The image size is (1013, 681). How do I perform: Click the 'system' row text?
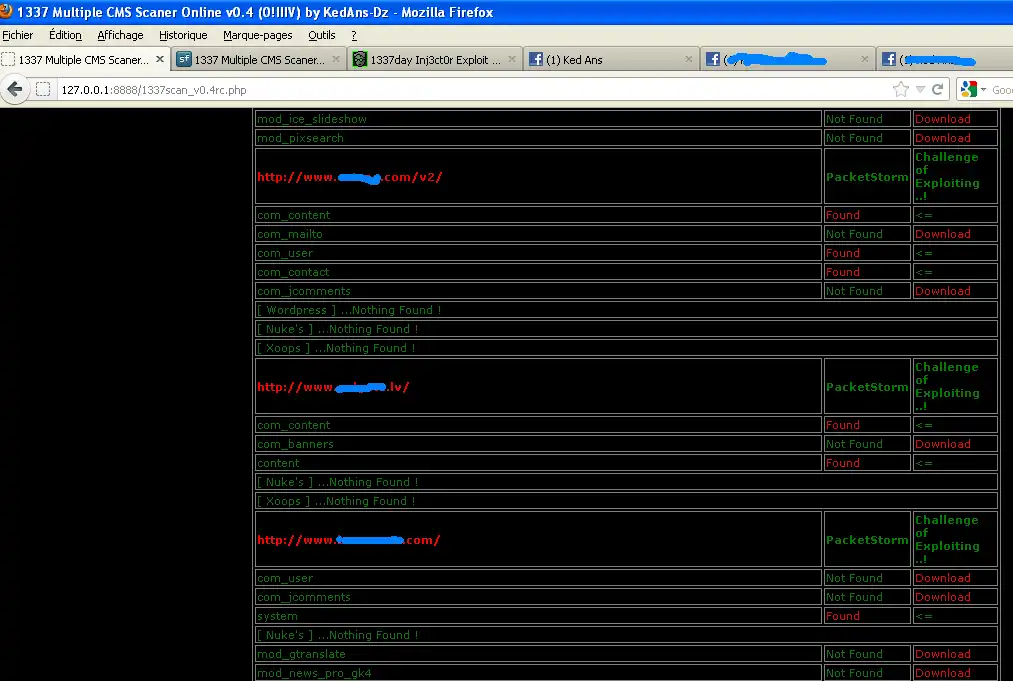277,616
